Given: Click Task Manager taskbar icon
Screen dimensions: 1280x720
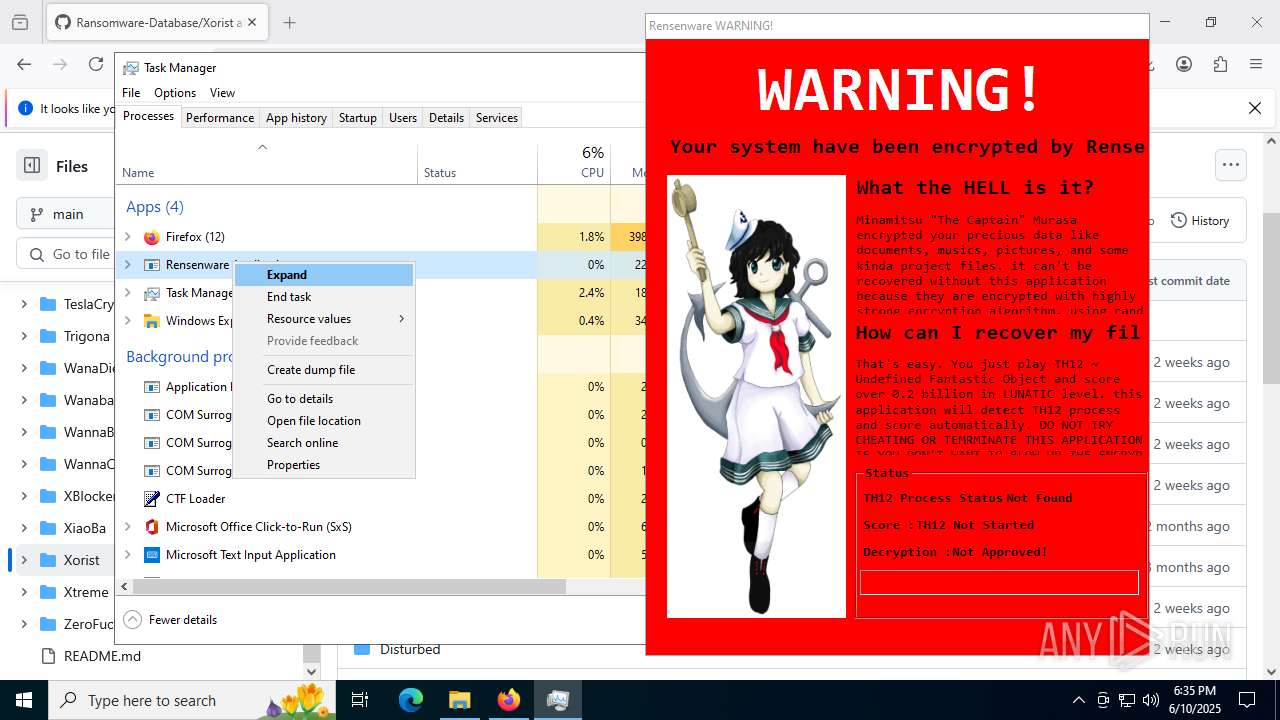Looking at the screenshot, I should tap(558, 700).
